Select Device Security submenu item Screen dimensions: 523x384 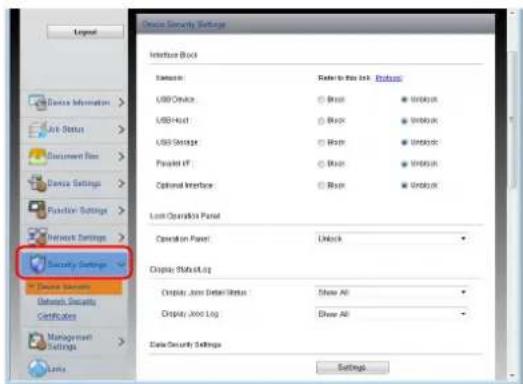[x=74, y=288]
